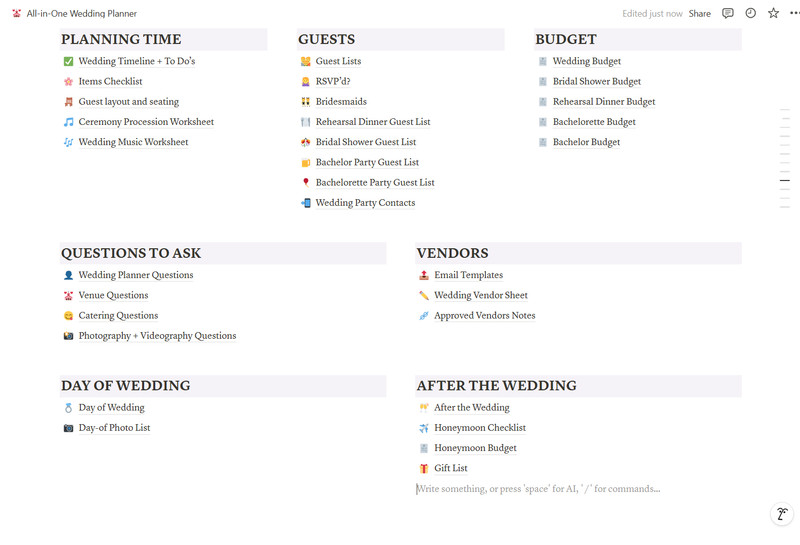This screenshot has height=545, width=800.
Task: Click the highlighted dark marker in the page outline
Action: point(785,181)
